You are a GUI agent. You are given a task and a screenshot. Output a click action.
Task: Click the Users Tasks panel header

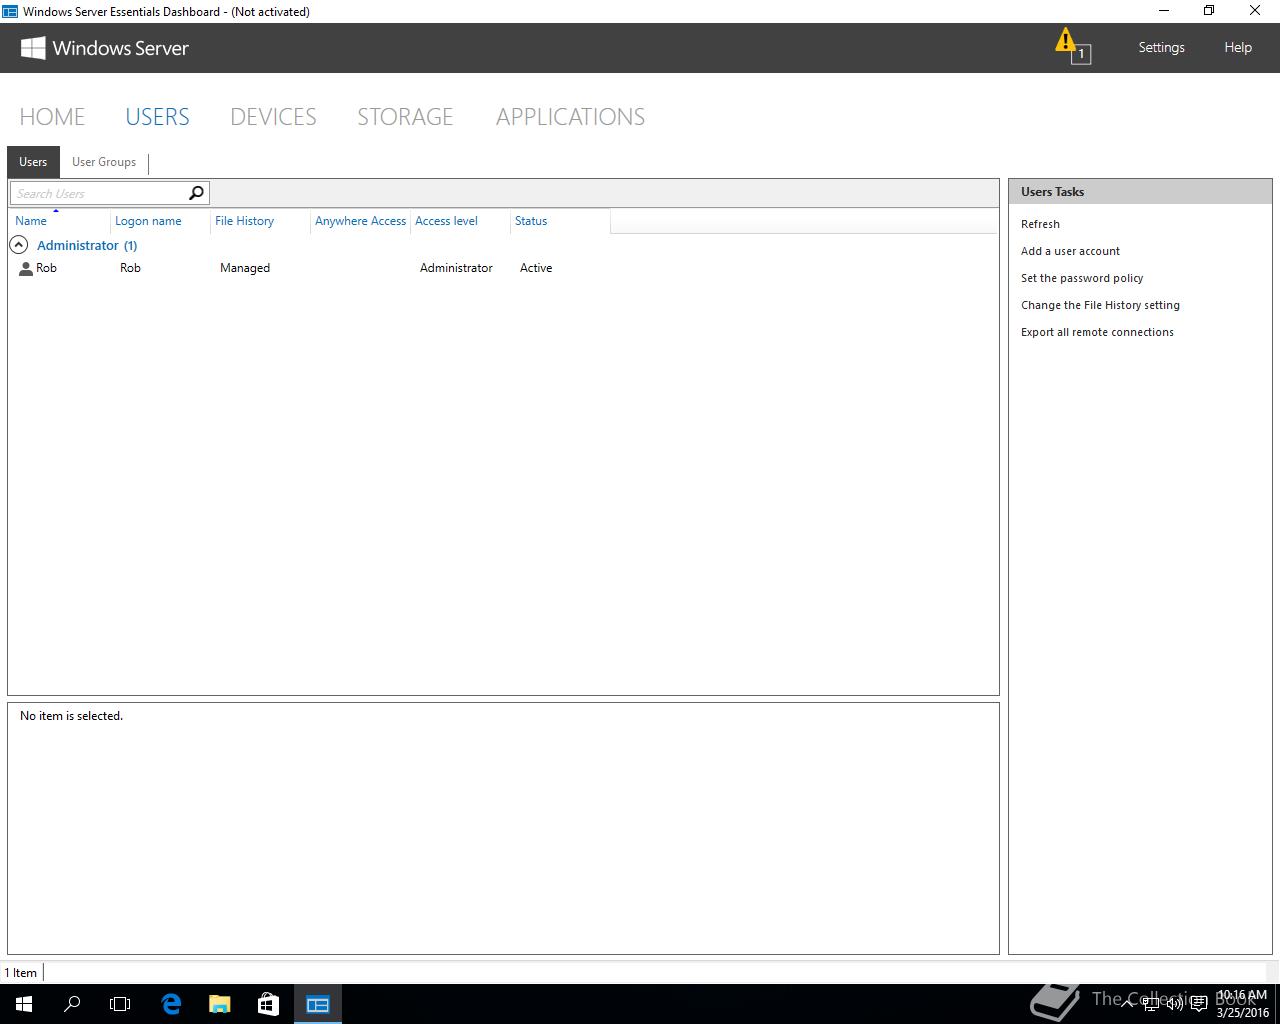(1140, 191)
